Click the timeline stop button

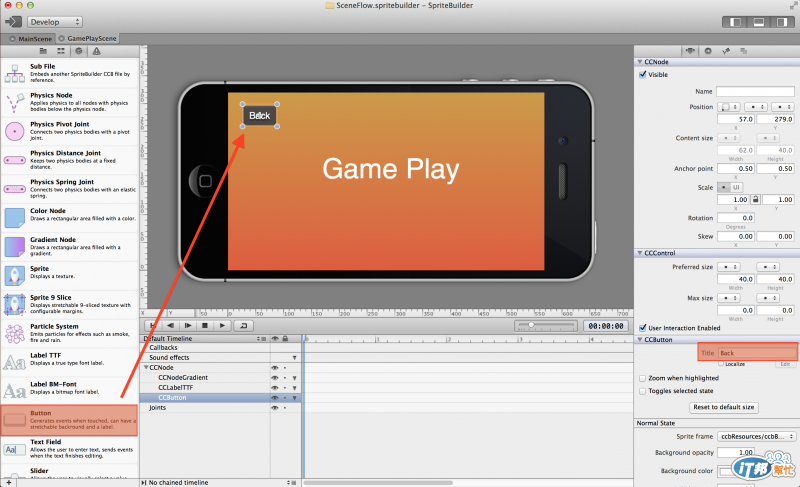205,325
